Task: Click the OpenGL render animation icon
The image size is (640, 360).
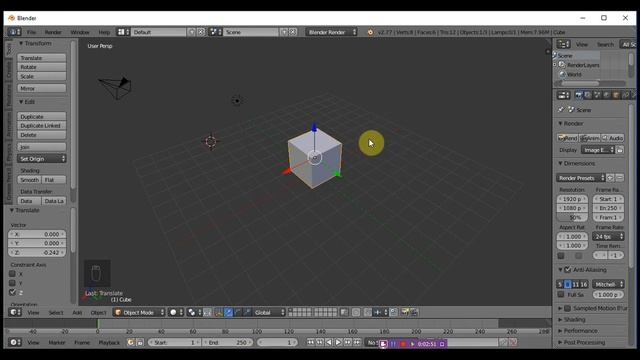Action: coord(414,312)
